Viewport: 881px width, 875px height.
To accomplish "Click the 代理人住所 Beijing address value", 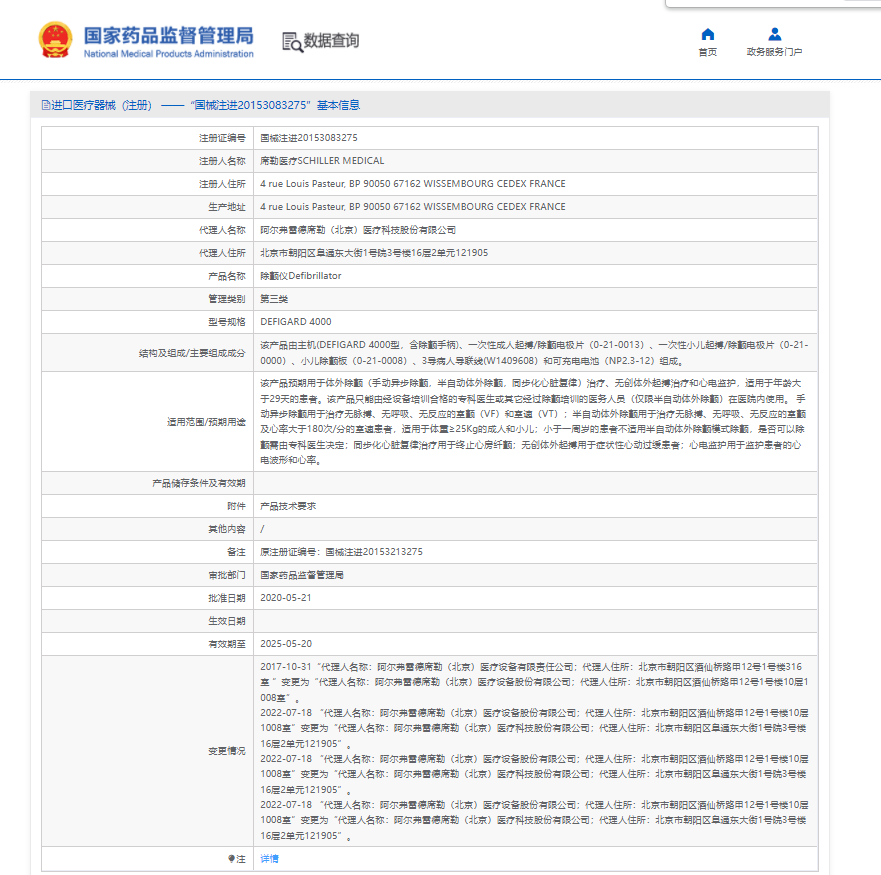I will click(x=374, y=253).
